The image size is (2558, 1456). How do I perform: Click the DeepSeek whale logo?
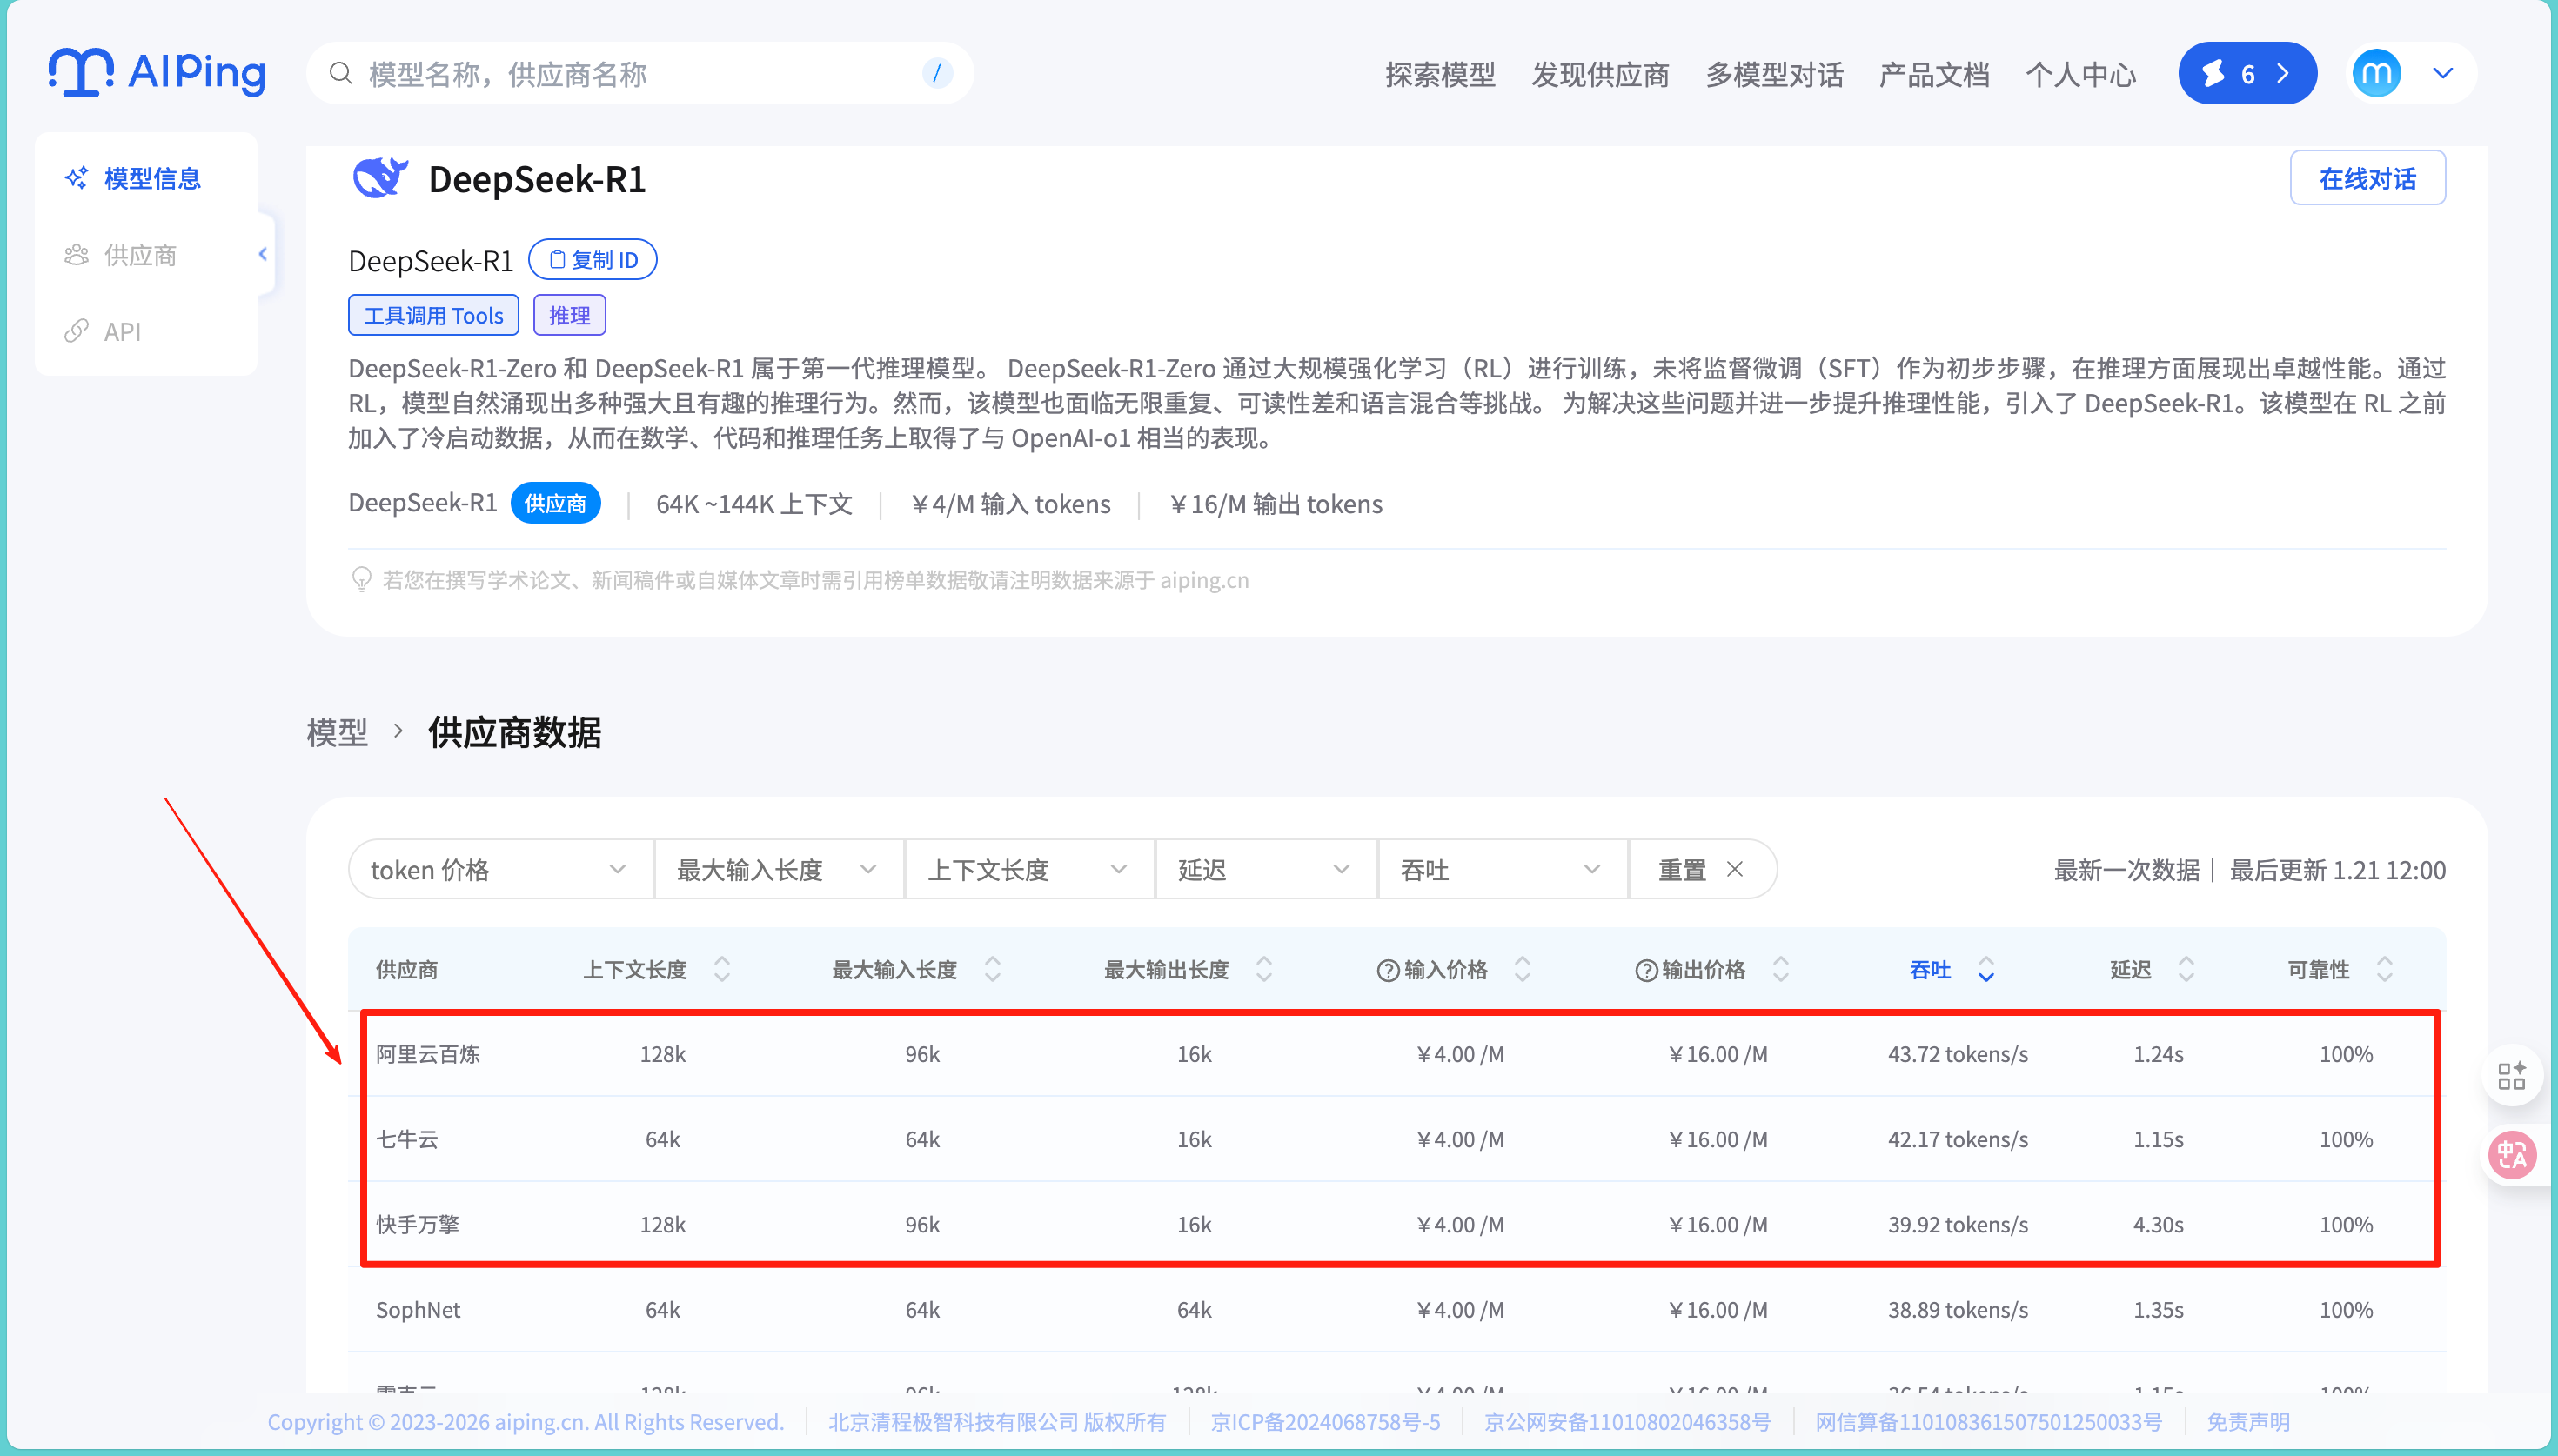(x=379, y=179)
